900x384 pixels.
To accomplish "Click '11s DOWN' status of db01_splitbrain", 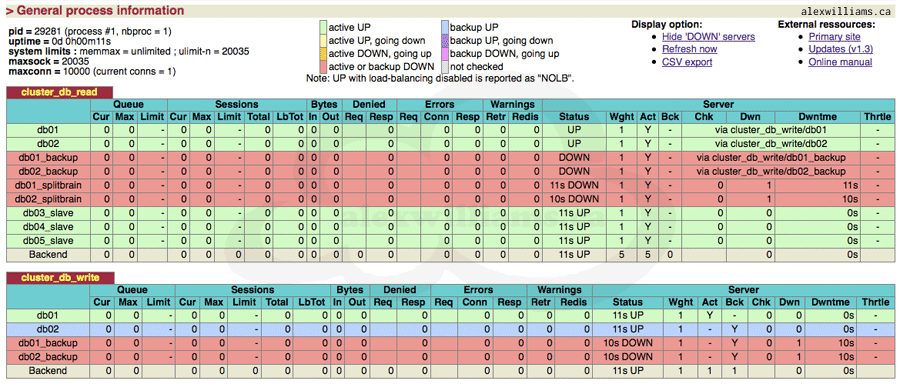I will tap(574, 185).
